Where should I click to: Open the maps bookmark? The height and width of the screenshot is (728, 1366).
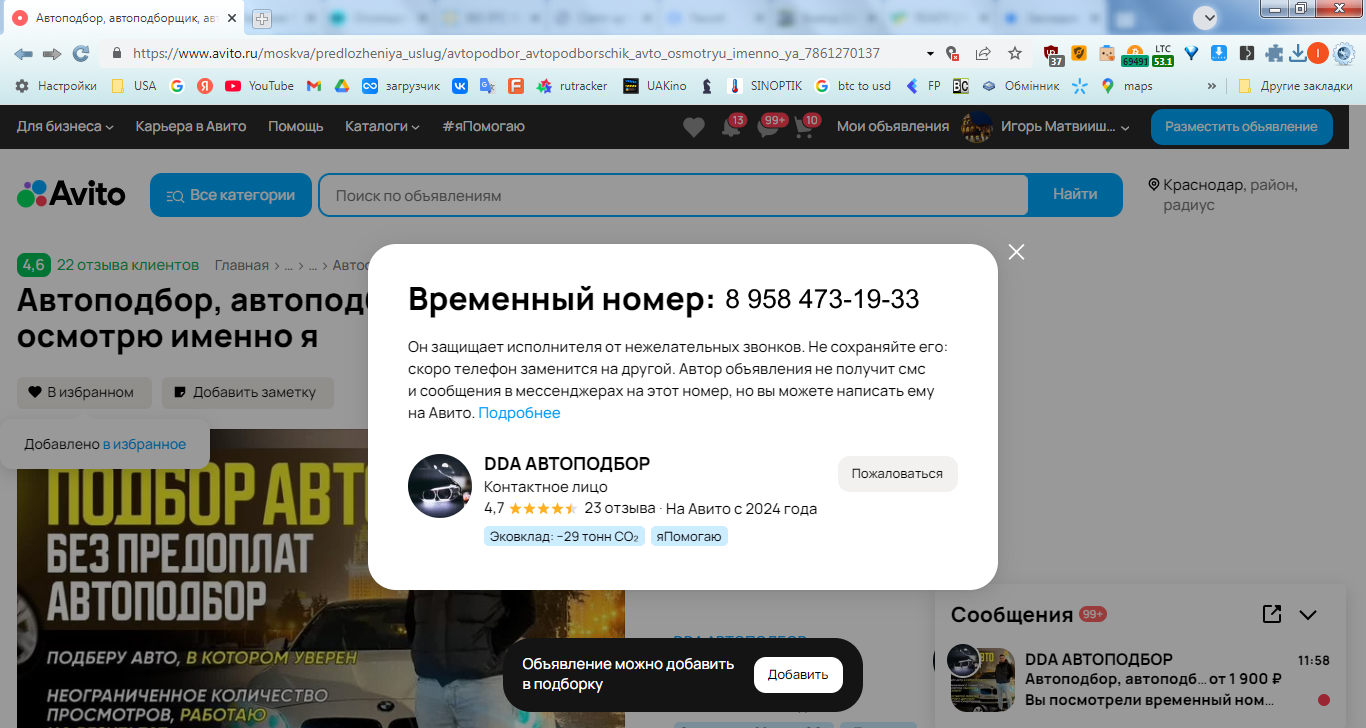click(x=1127, y=86)
